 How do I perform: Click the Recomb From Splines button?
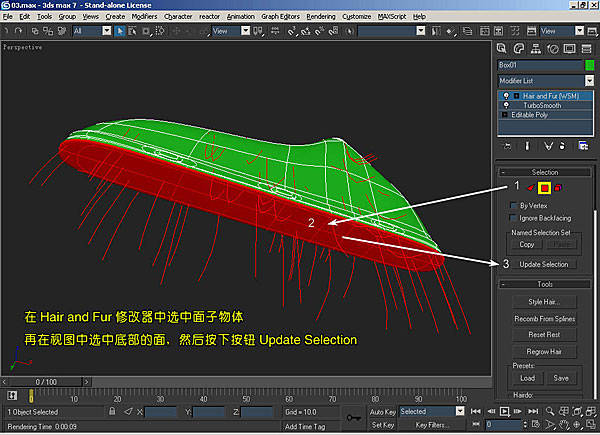(x=544, y=319)
